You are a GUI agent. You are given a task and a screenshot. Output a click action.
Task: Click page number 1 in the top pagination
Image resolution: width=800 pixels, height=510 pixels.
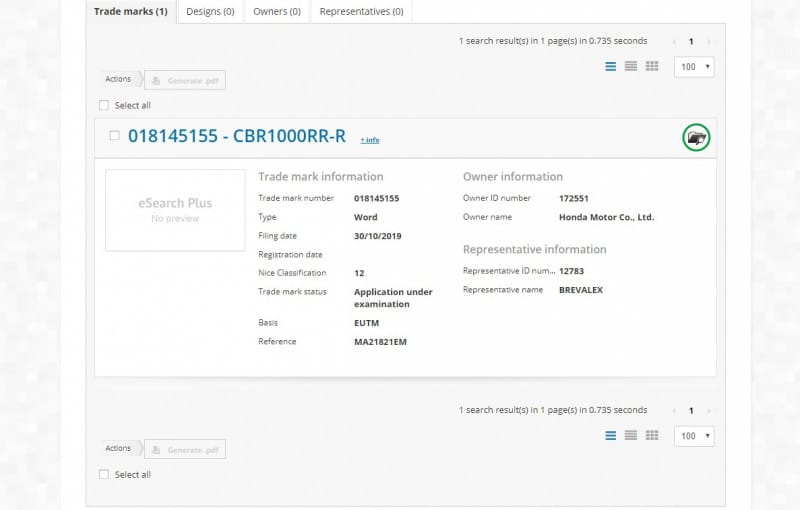(x=691, y=41)
